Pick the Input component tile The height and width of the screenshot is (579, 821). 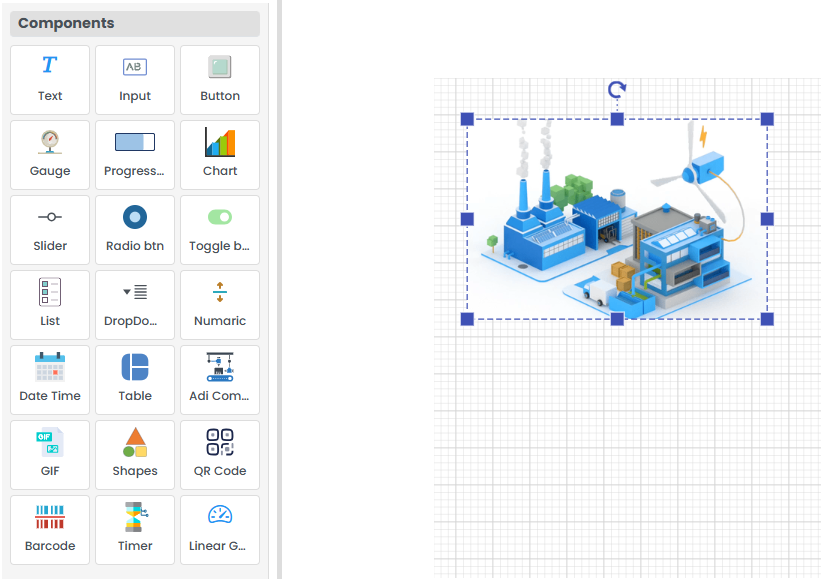pos(135,80)
